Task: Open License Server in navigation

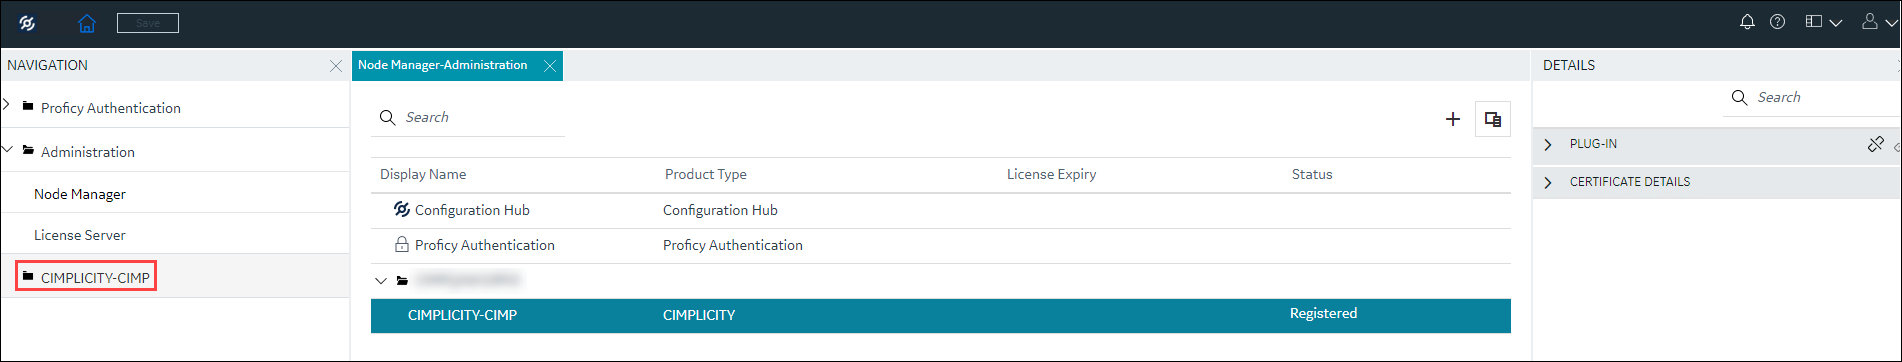Action: tap(80, 235)
